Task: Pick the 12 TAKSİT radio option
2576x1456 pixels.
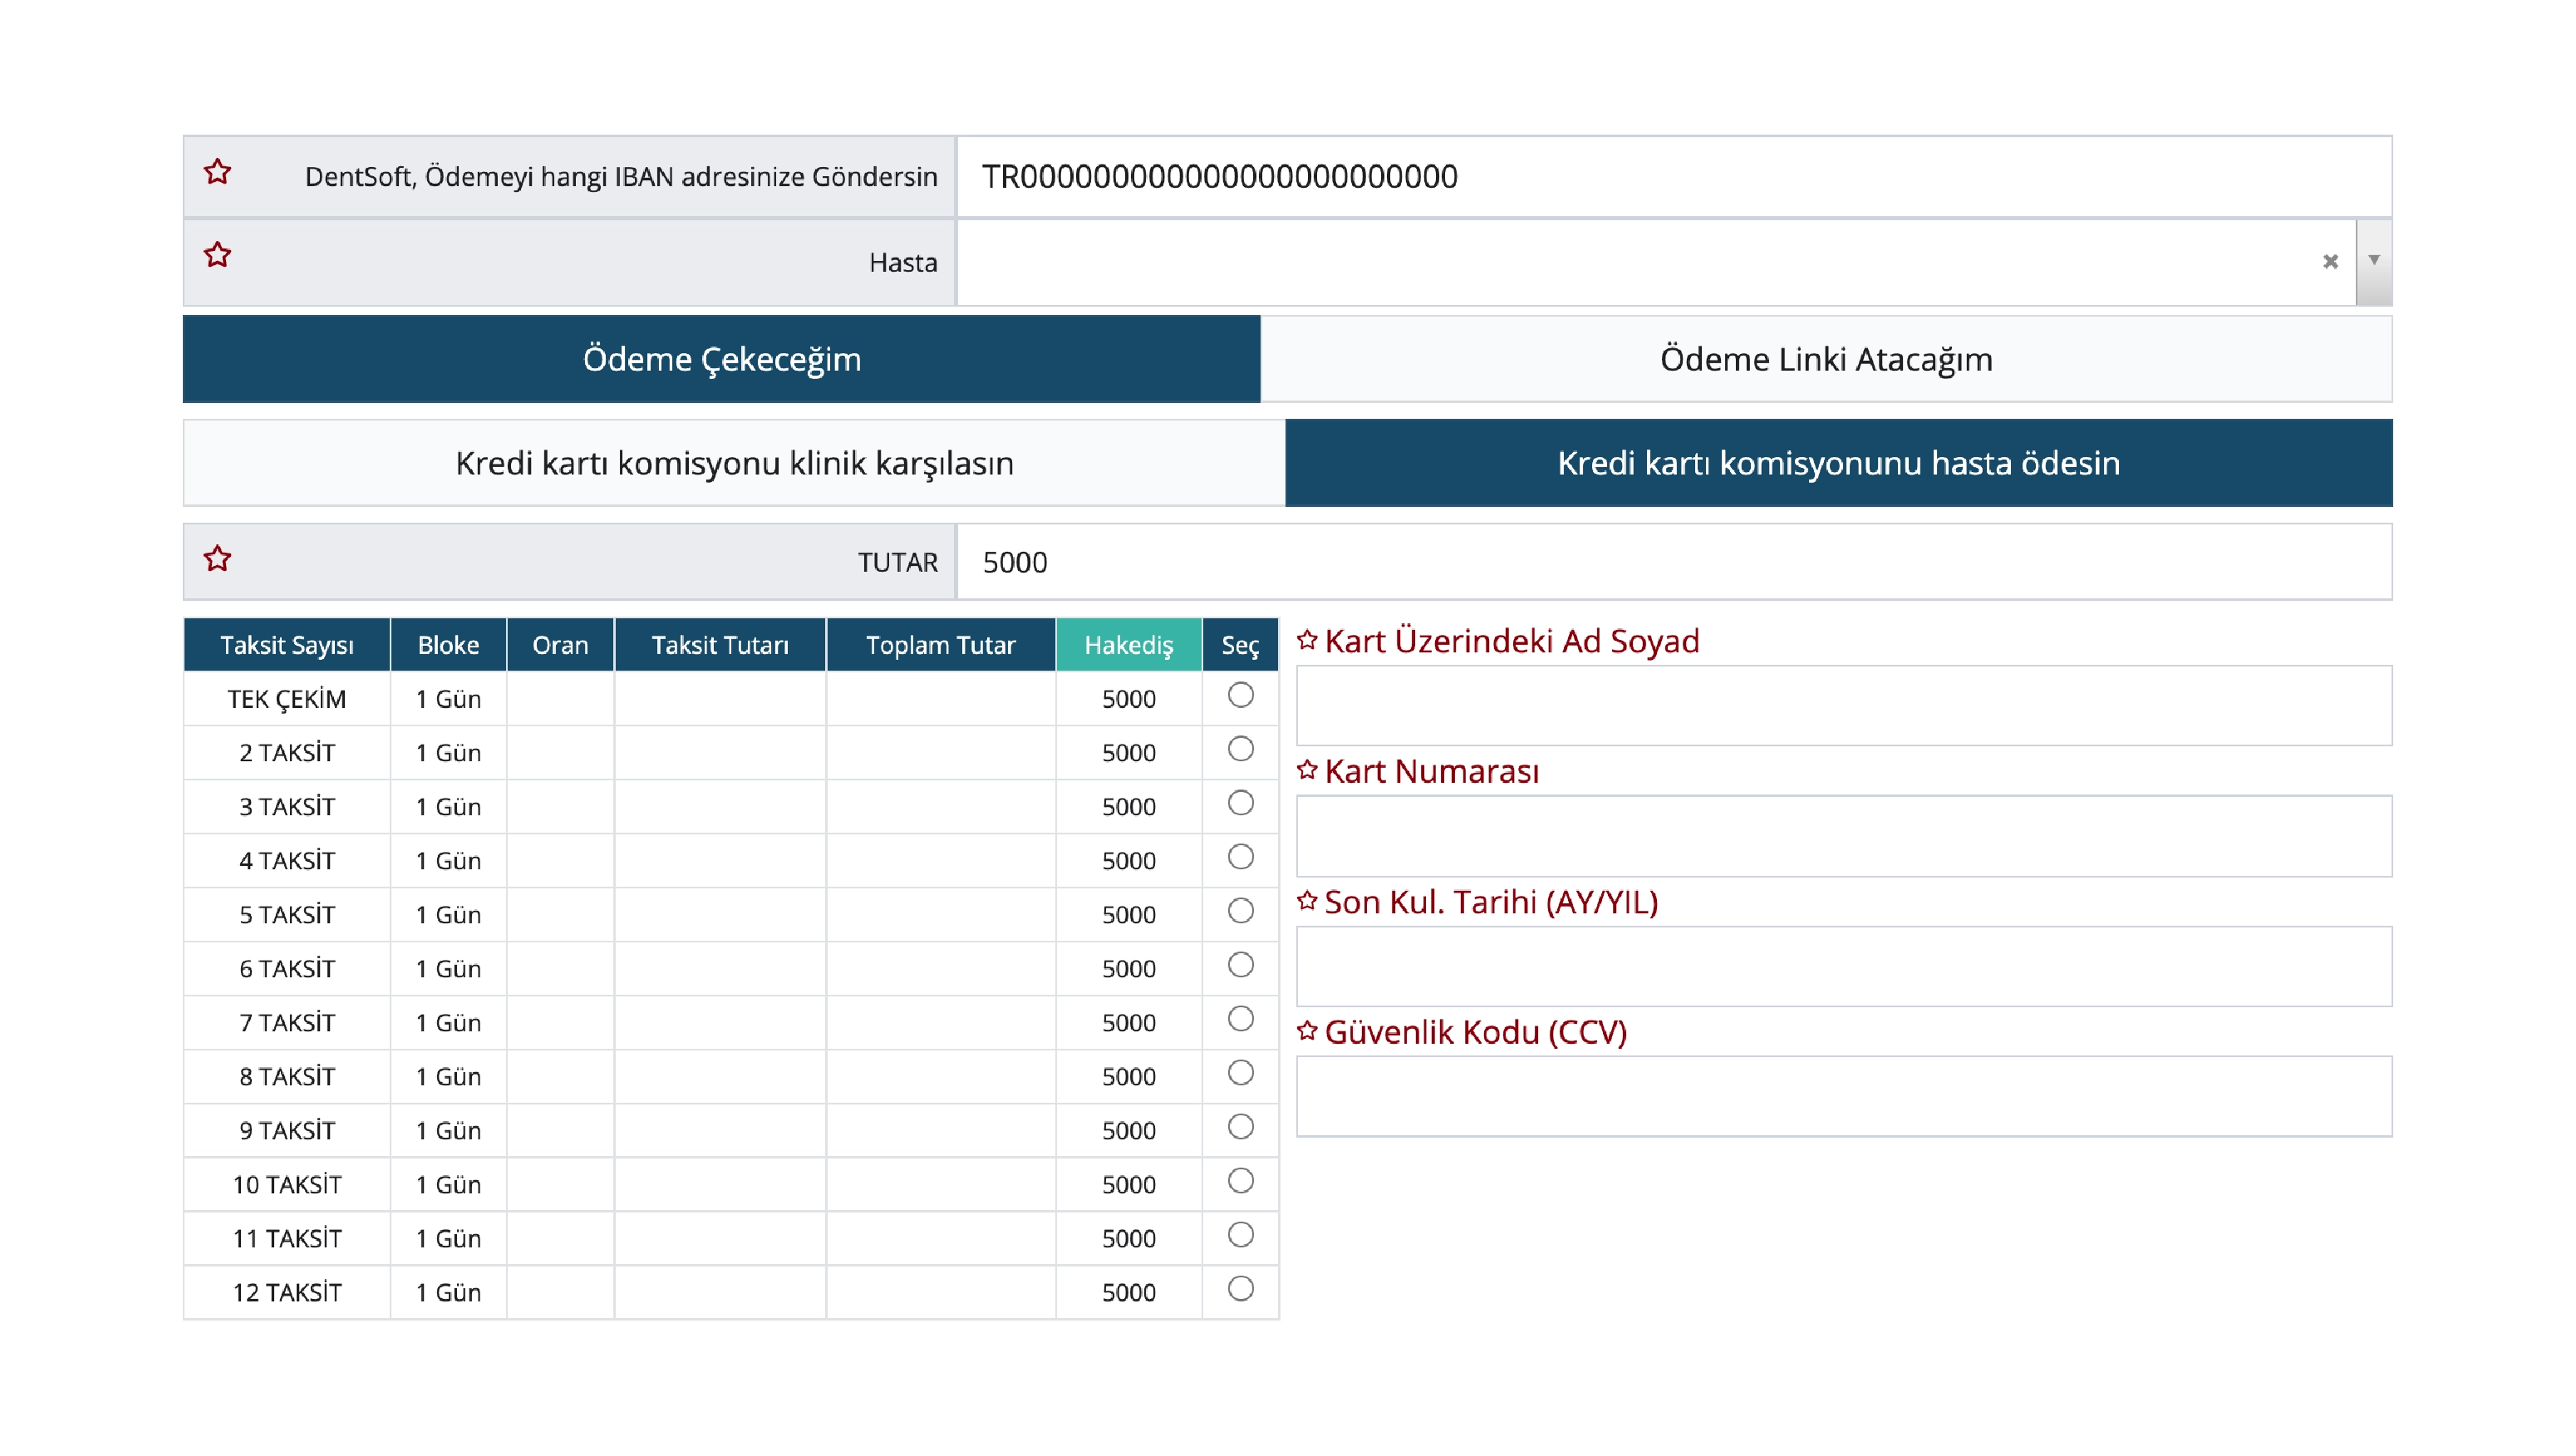Action: pyautogui.click(x=1240, y=1289)
